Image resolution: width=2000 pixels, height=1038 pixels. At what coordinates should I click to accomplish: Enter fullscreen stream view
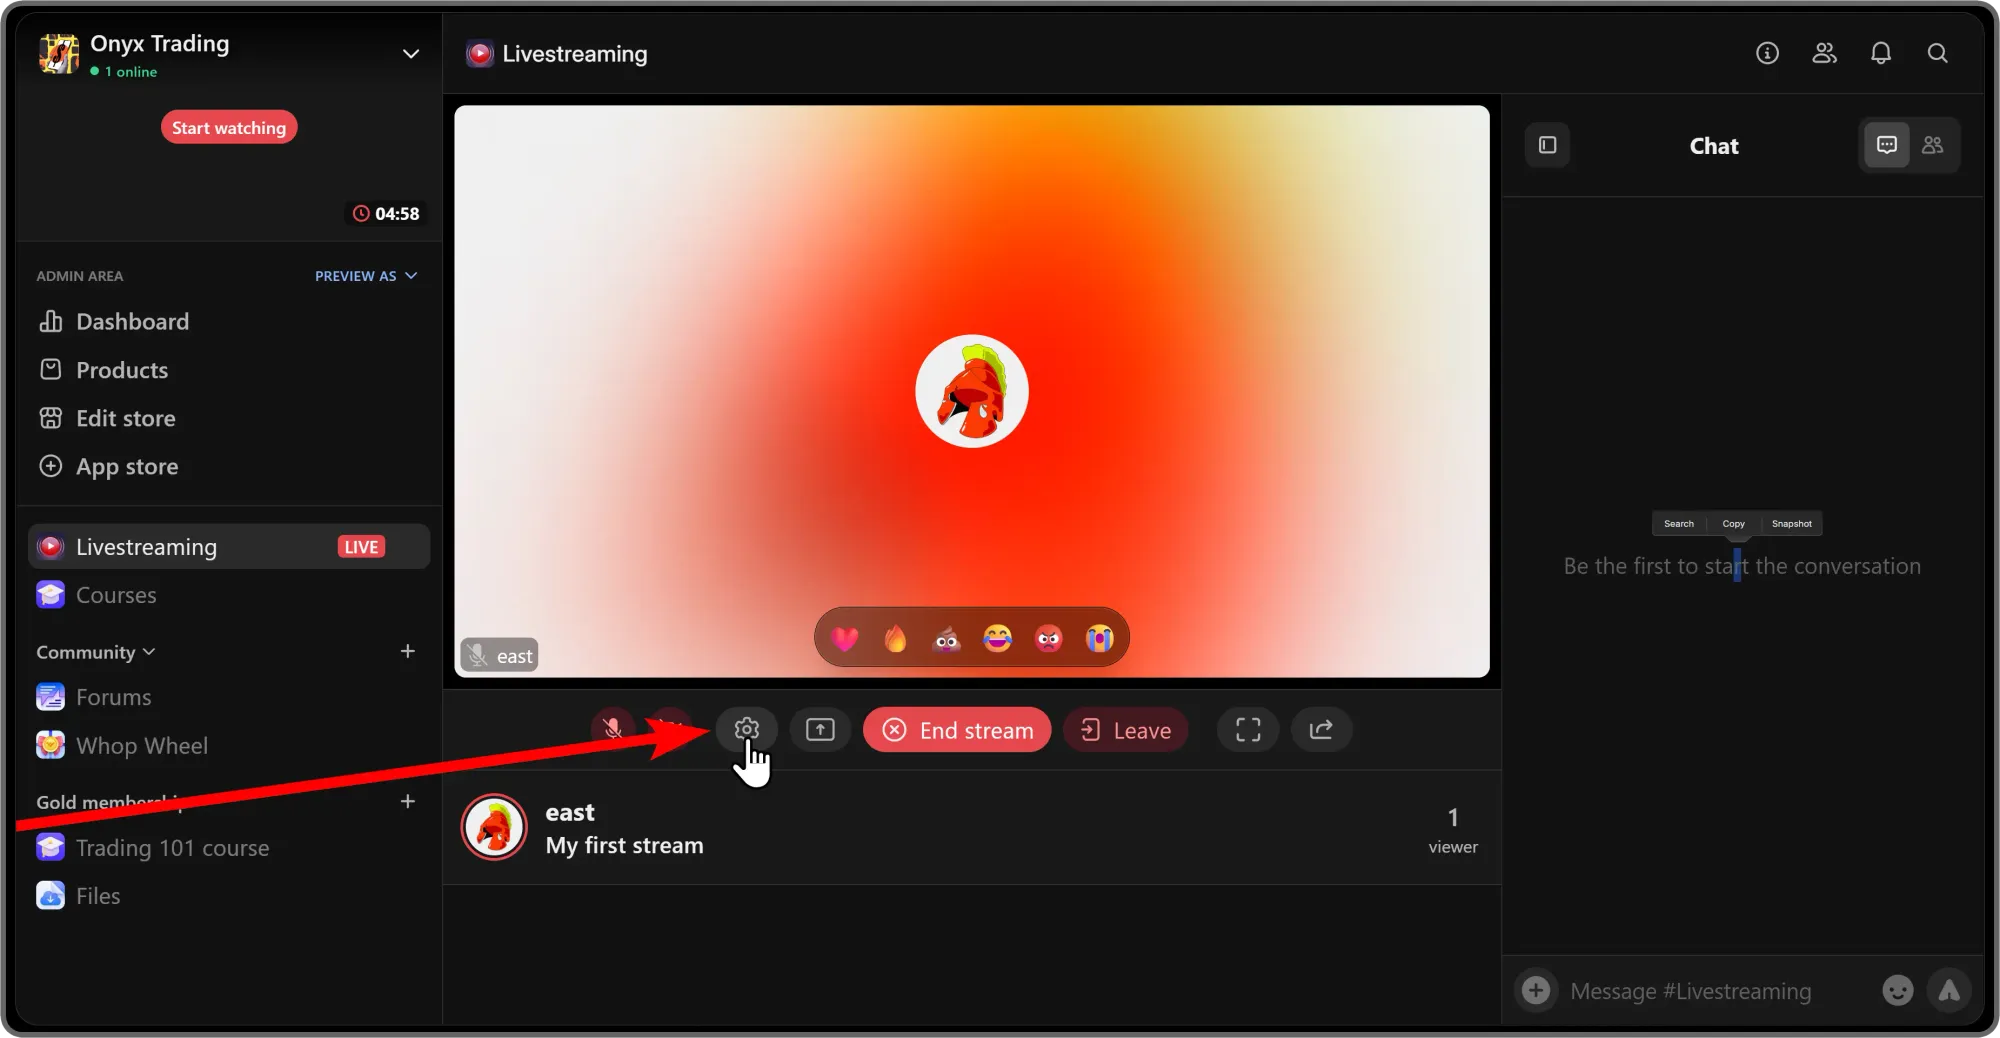point(1247,730)
